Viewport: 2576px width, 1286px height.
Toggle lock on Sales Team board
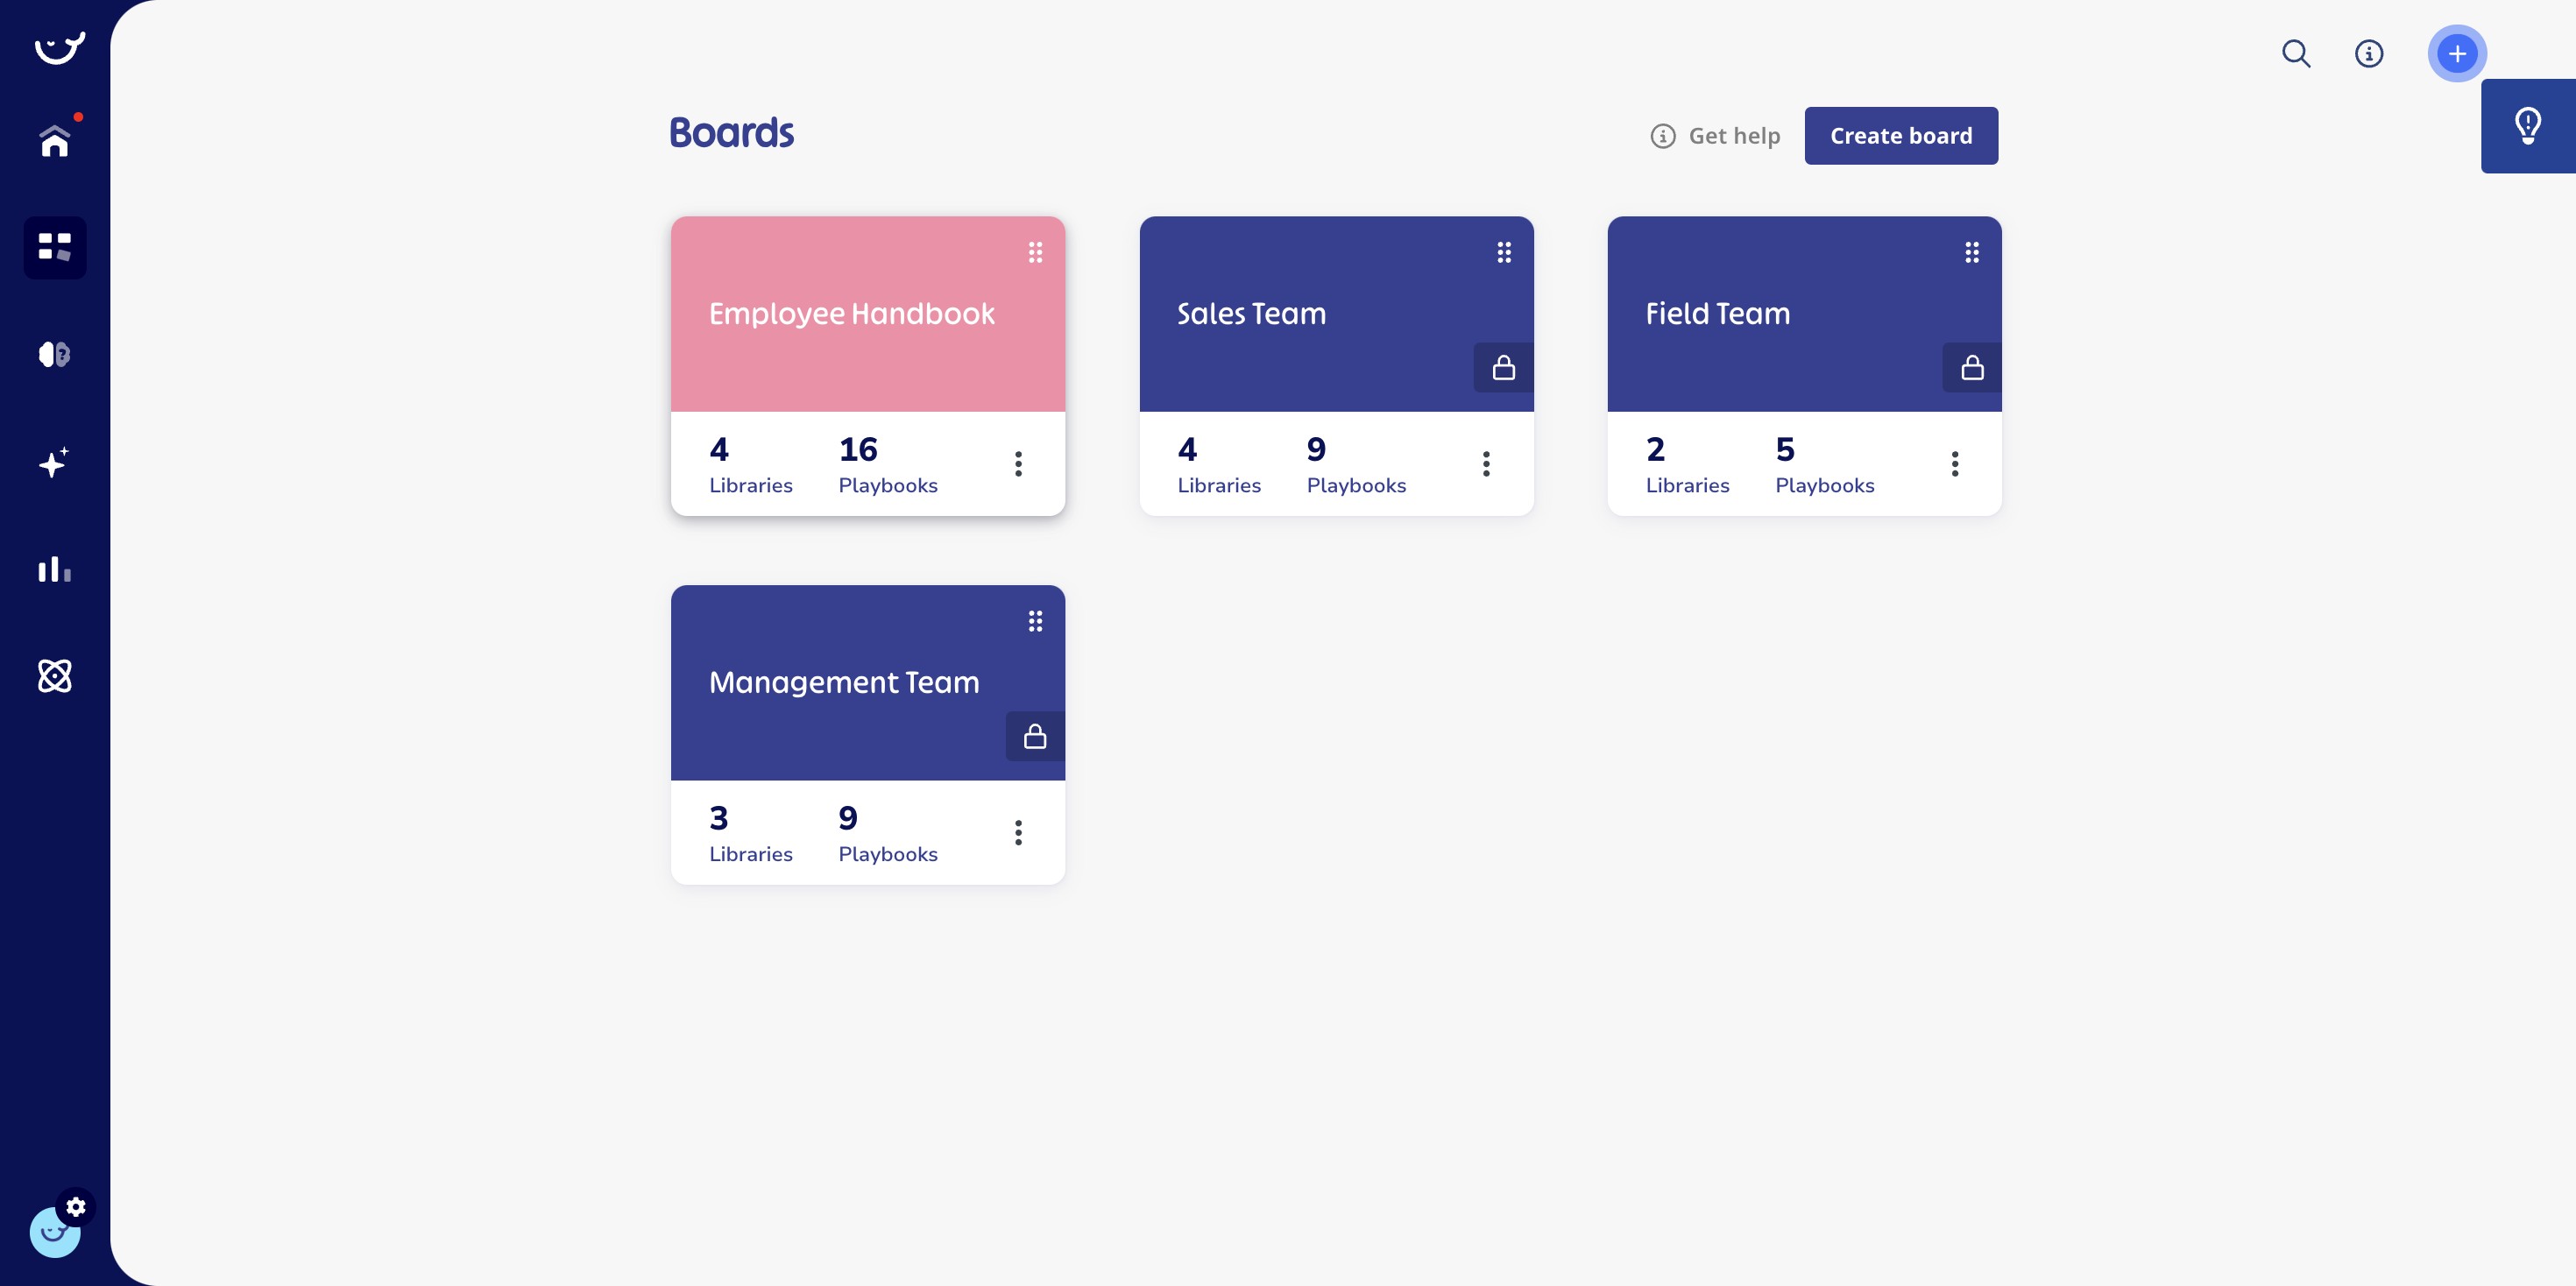point(1503,368)
